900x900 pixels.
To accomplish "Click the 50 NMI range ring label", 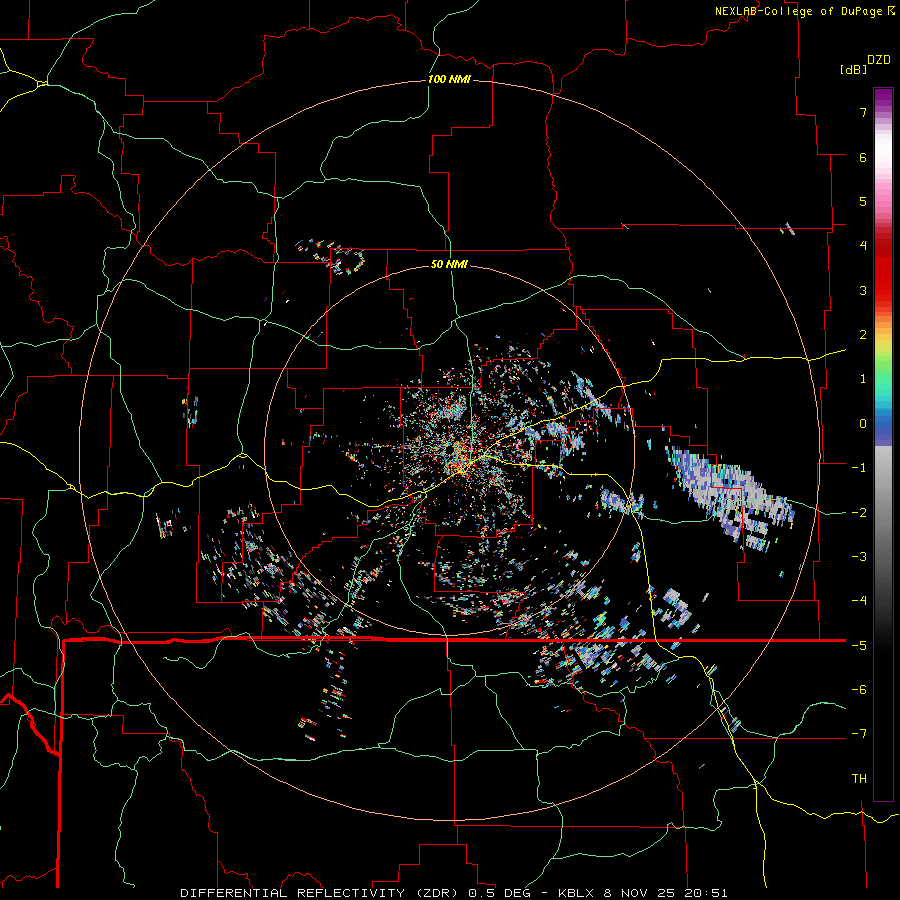I will 449,264.
